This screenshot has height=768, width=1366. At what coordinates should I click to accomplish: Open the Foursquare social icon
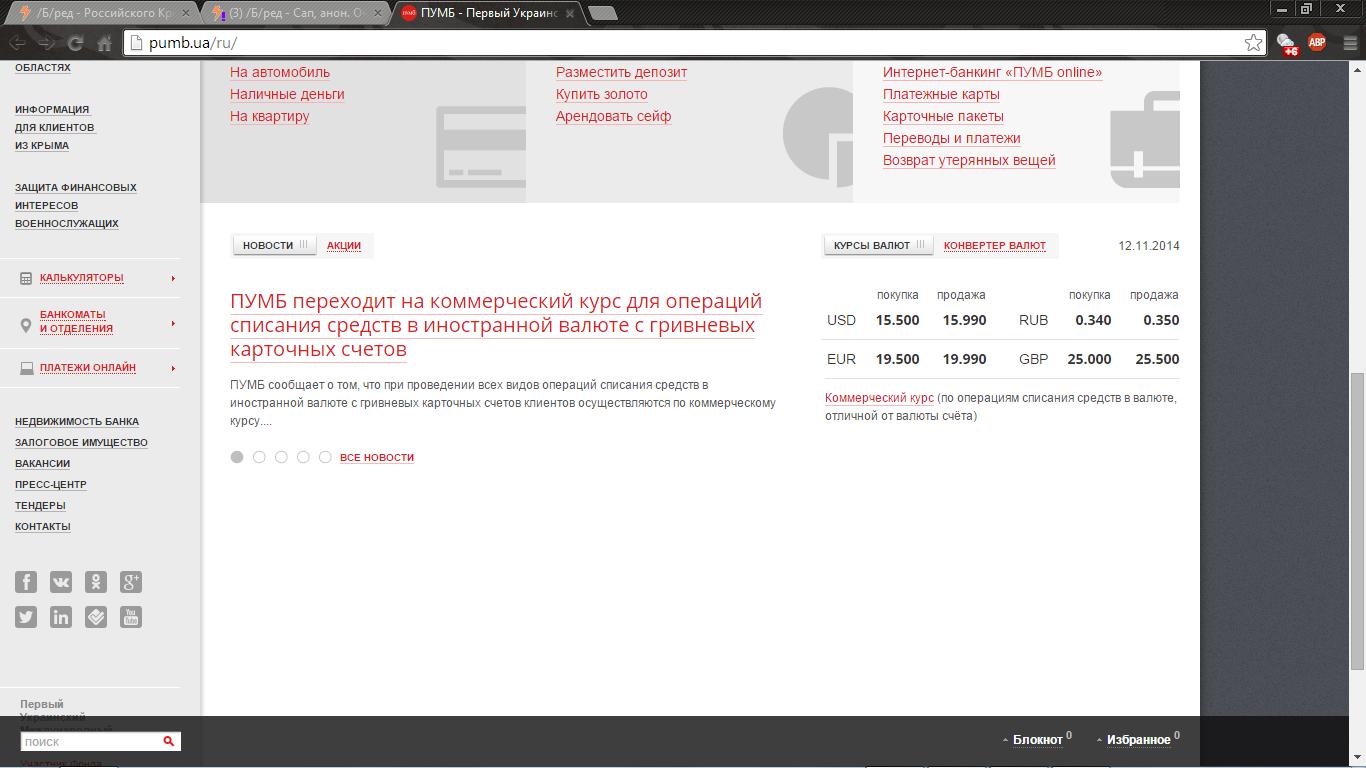[96, 617]
